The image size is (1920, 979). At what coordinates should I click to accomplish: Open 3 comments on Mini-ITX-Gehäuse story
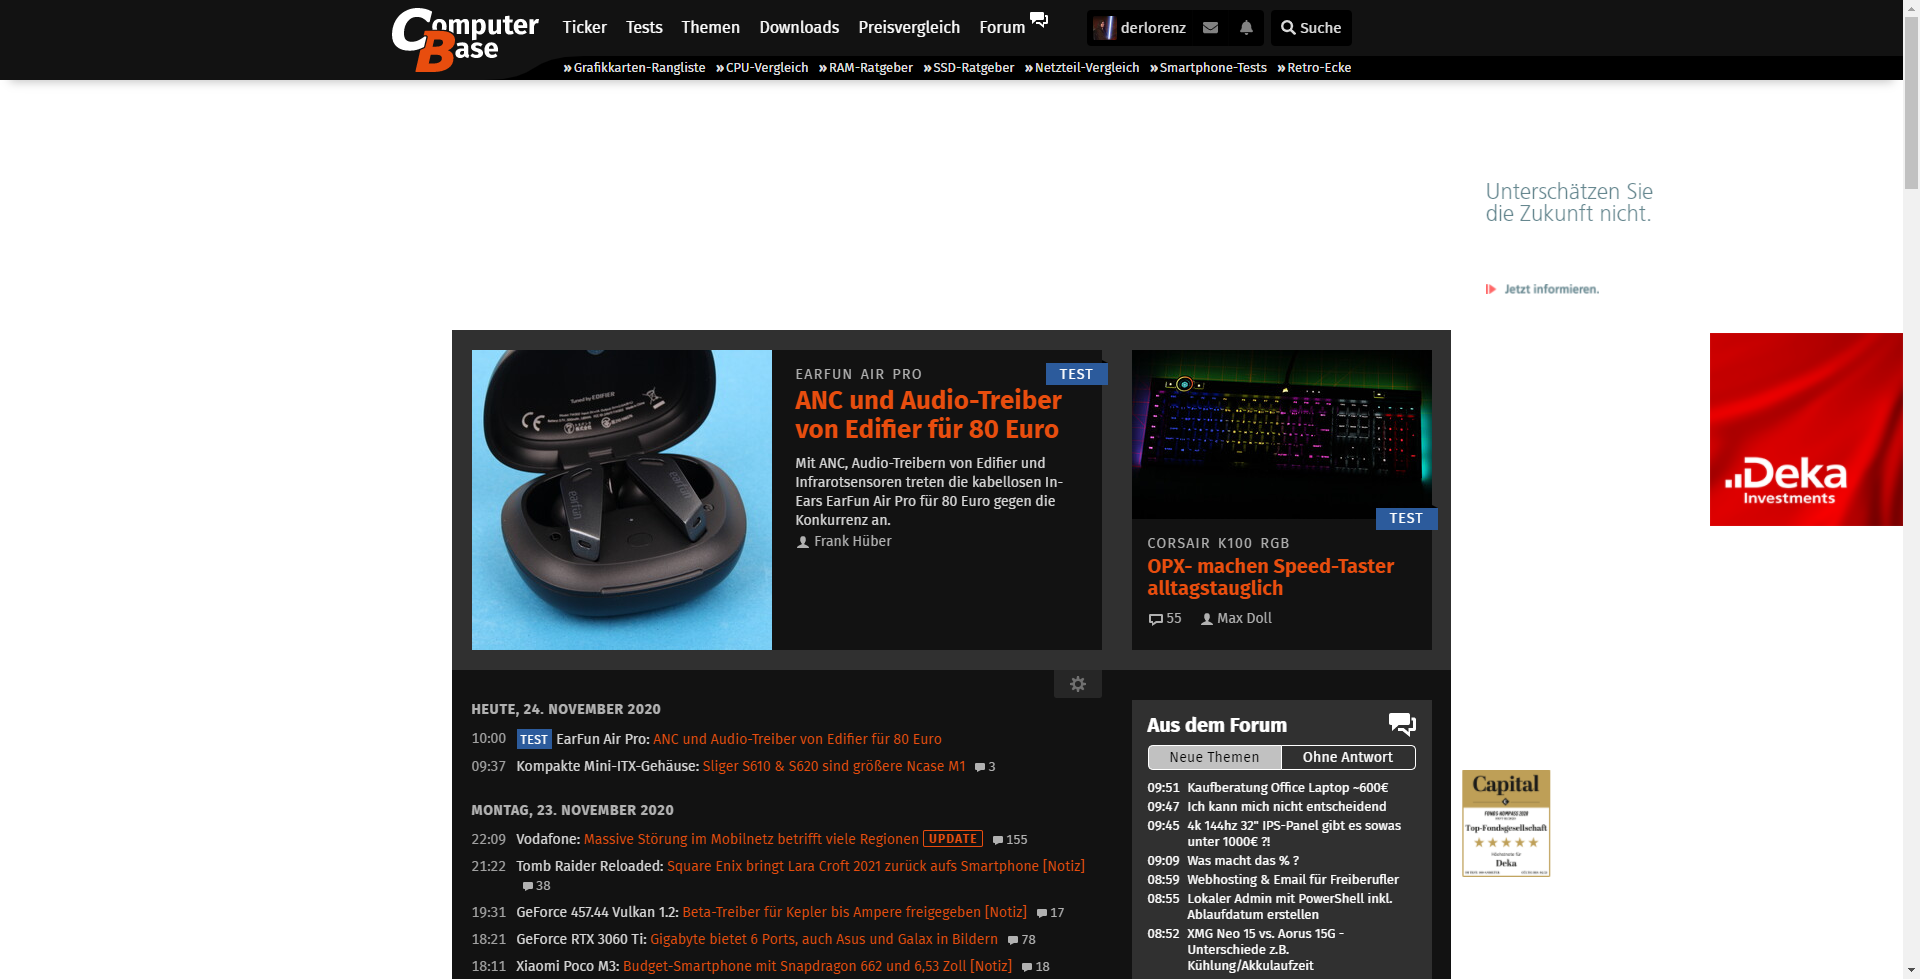pyautogui.click(x=985, y=767)
